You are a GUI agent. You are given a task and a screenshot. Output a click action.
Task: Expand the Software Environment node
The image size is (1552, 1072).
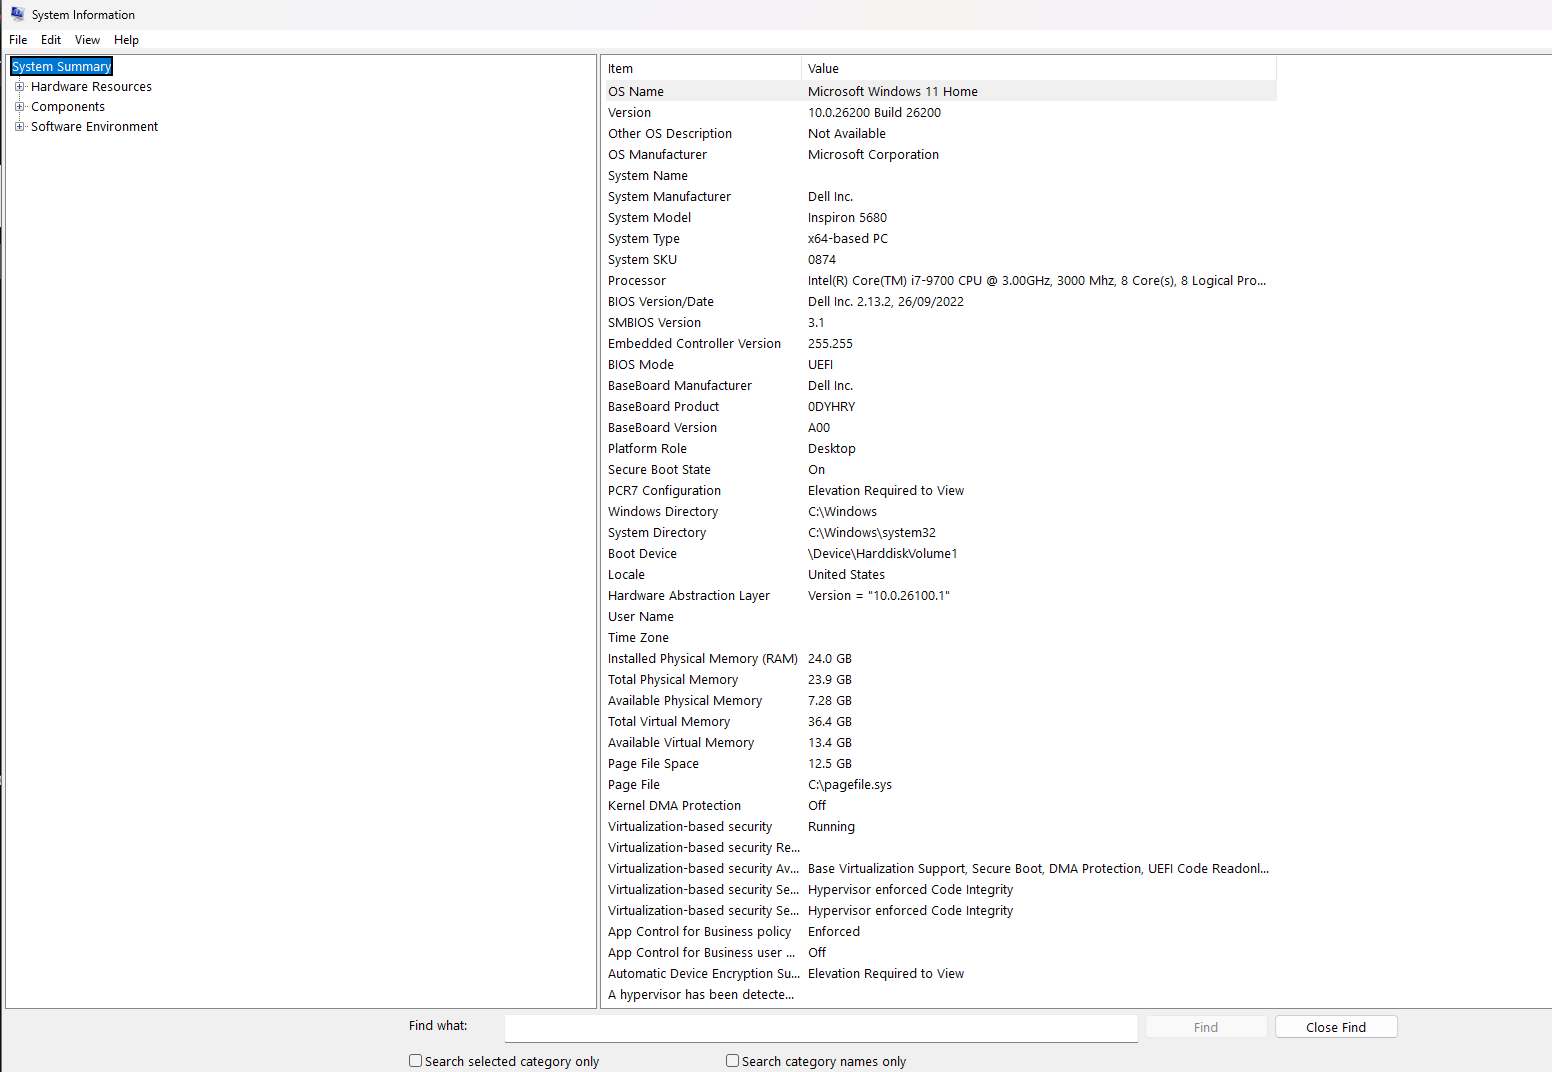[x=19, y=126]
